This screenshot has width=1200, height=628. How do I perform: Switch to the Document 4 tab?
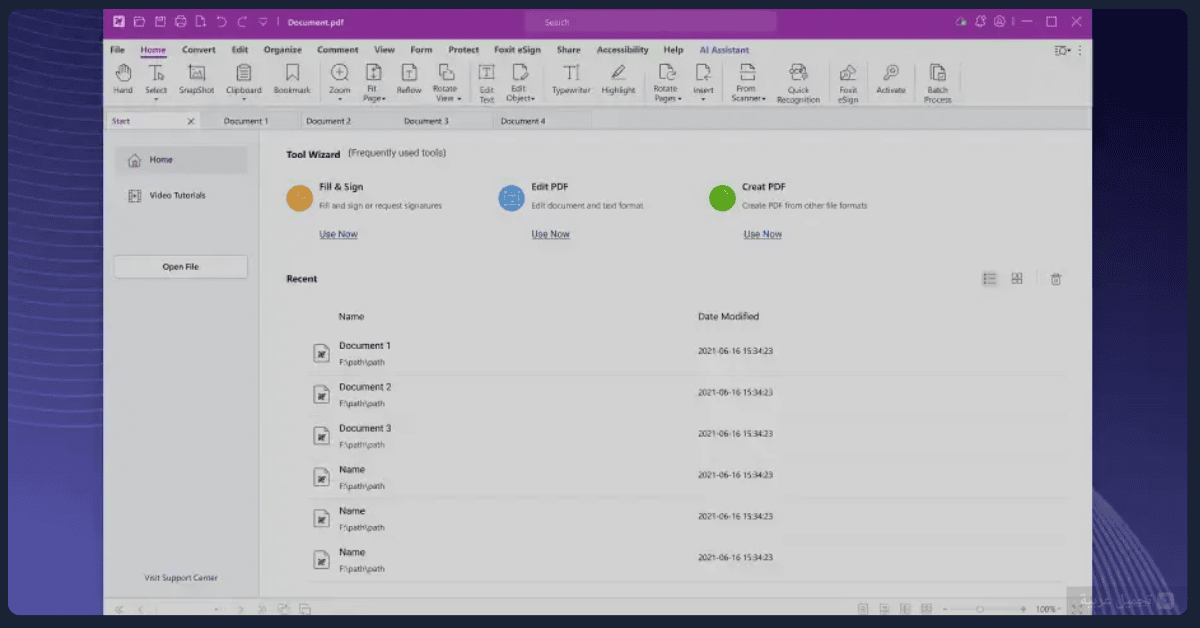(x=523, y=121)
